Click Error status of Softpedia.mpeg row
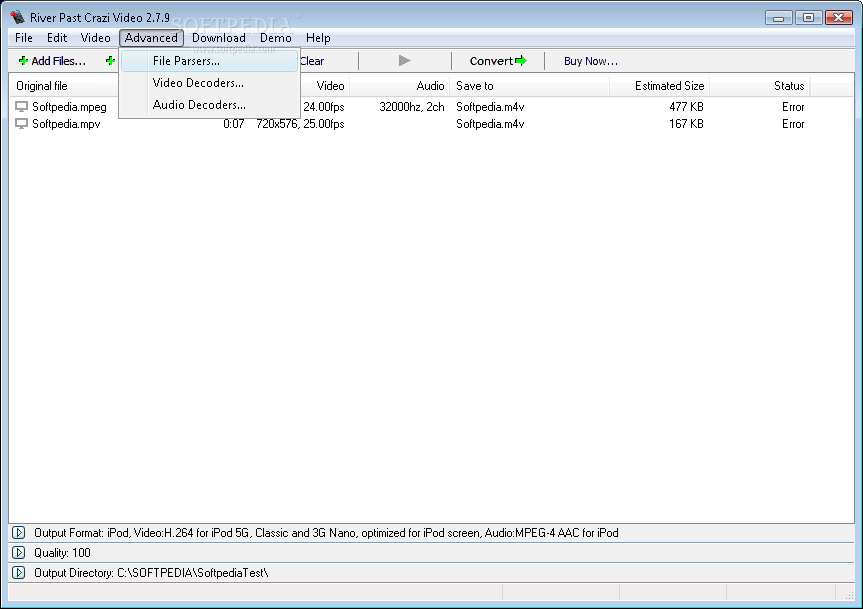 [x=793, y=107]
